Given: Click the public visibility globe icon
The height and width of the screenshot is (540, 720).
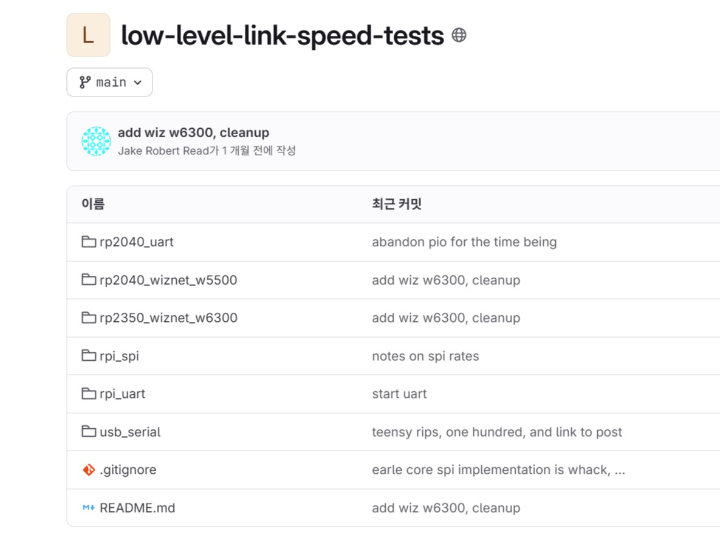Looking at the screenshot, I should [x=459, y=36].
